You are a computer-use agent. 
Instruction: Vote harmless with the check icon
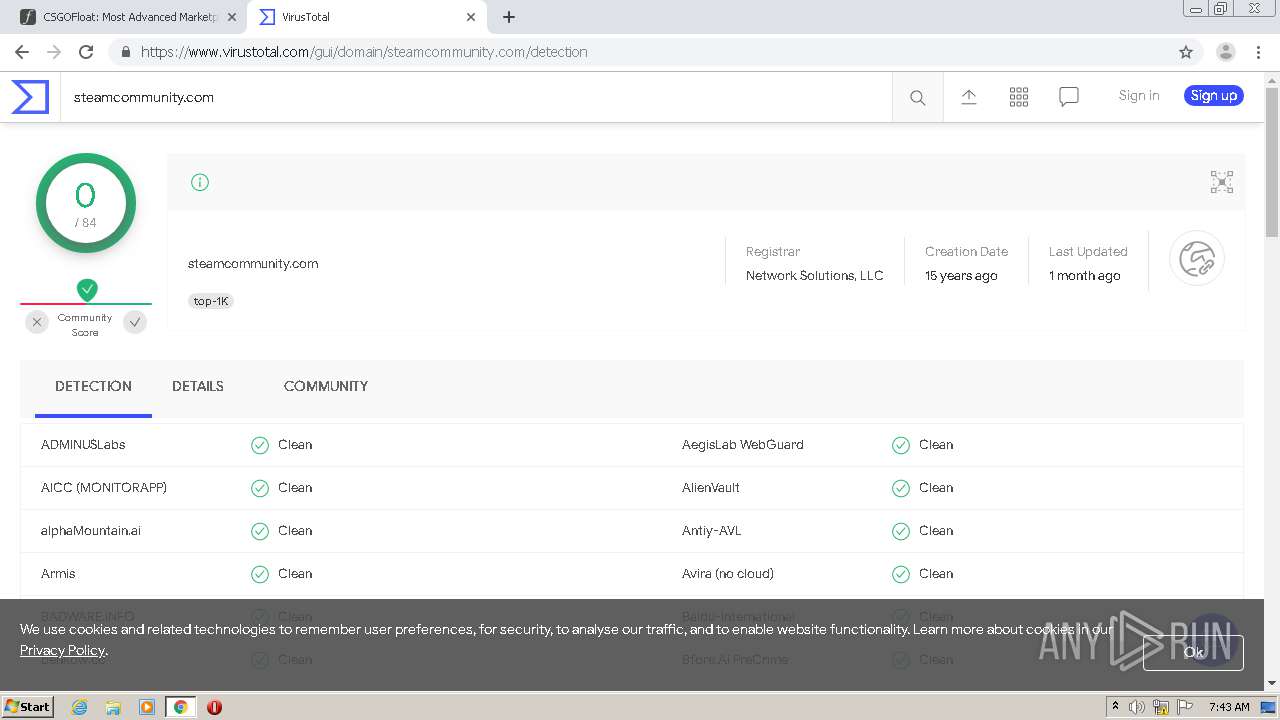click(135, 322)
